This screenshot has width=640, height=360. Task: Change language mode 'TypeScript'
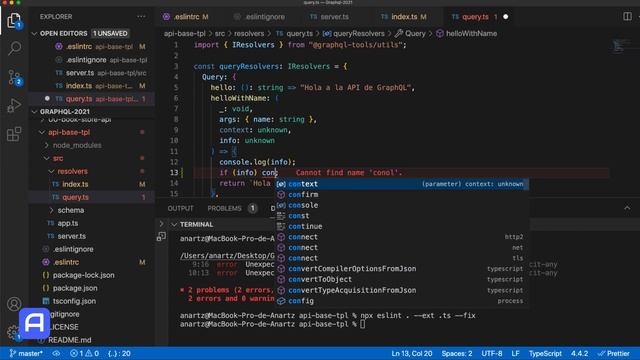click(x=545, y=353)
